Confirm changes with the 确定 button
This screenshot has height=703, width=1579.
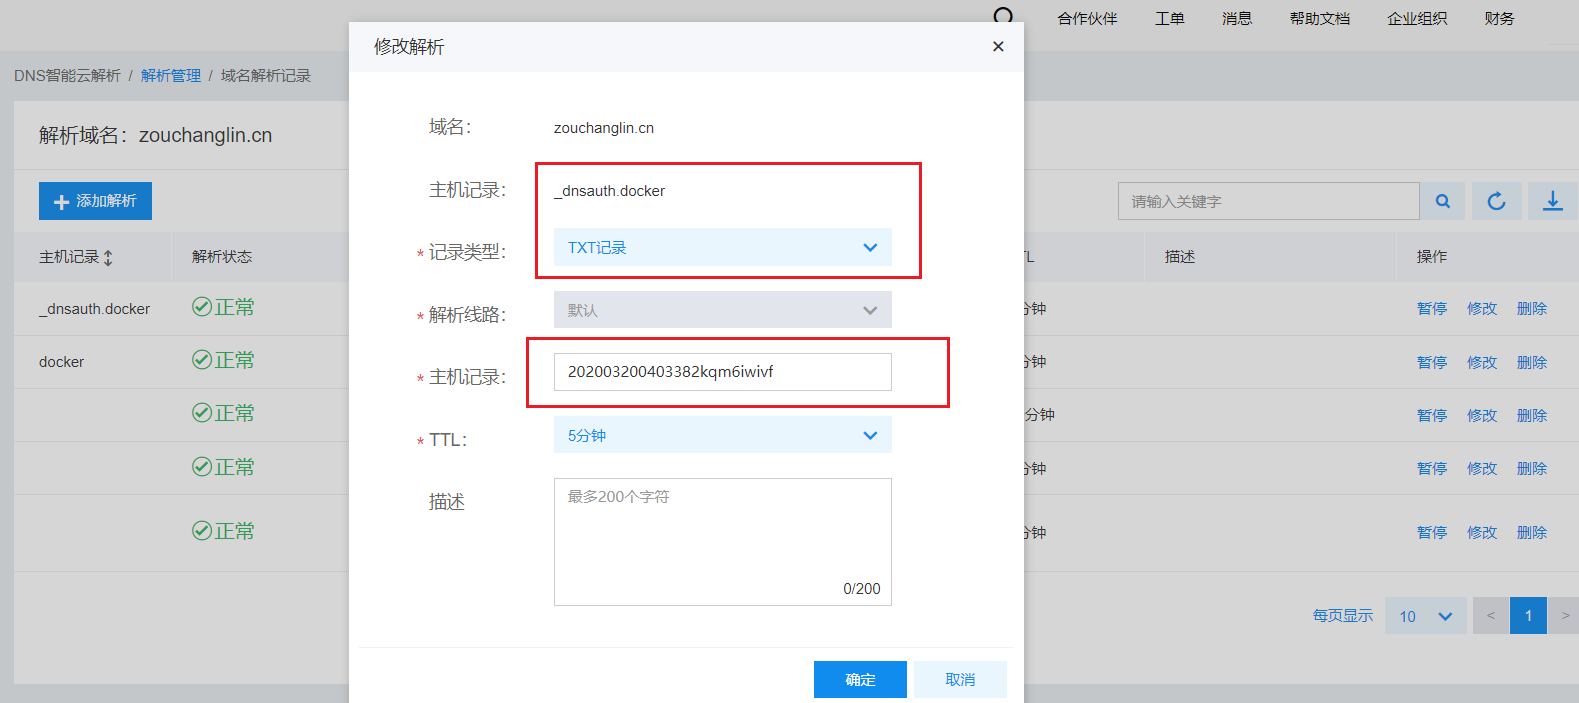[x=860, y=679]
